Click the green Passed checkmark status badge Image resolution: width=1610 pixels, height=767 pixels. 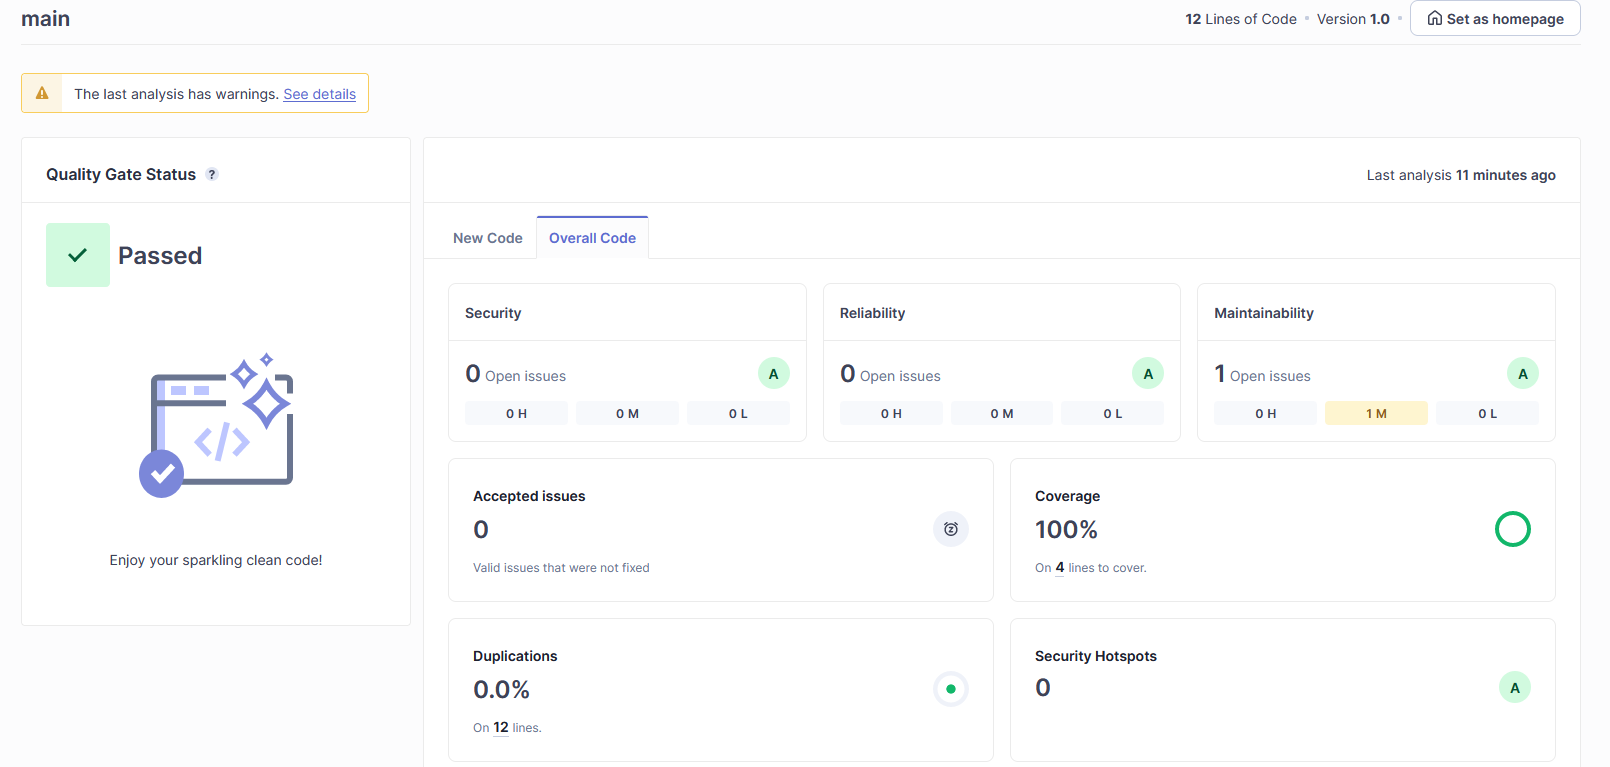78,255
